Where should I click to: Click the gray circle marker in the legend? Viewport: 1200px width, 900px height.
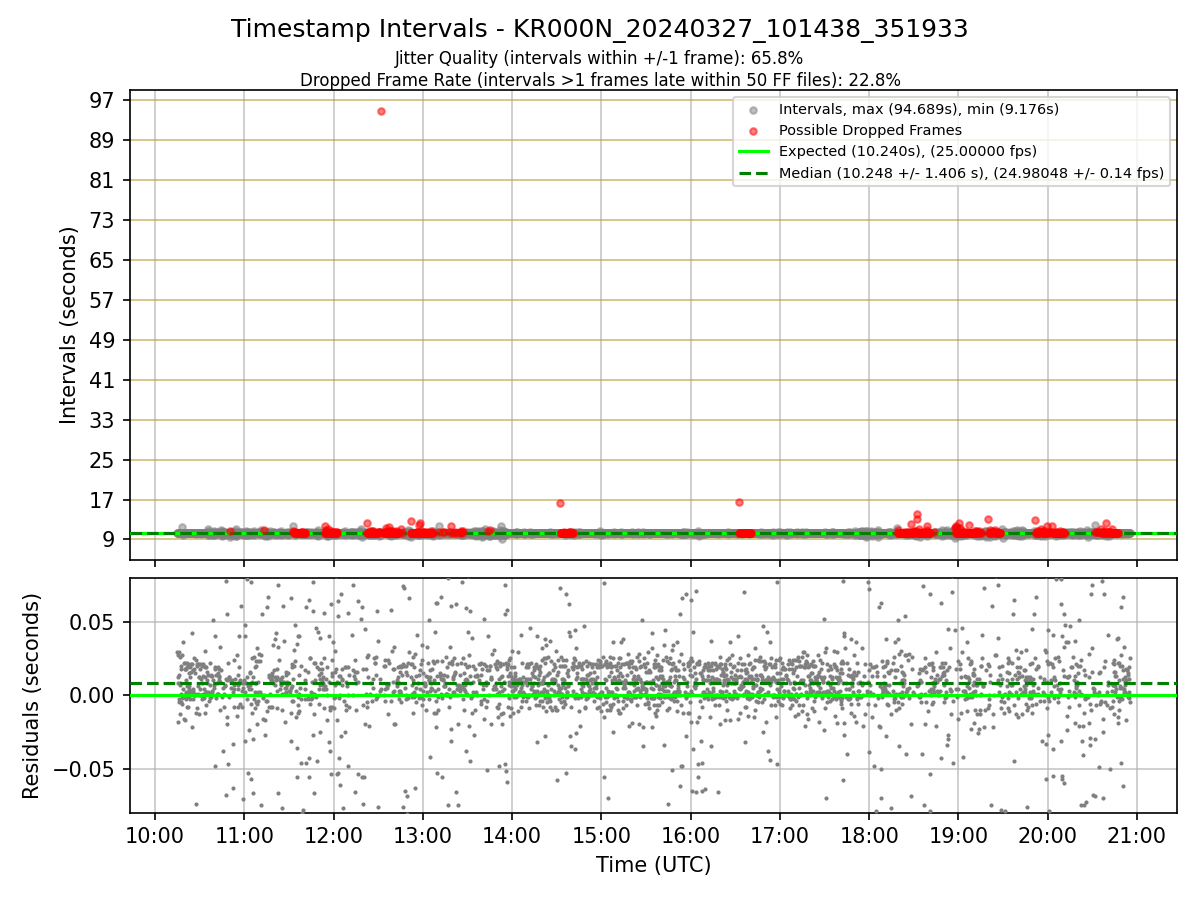pyautogui.click(x=754, y=110)
